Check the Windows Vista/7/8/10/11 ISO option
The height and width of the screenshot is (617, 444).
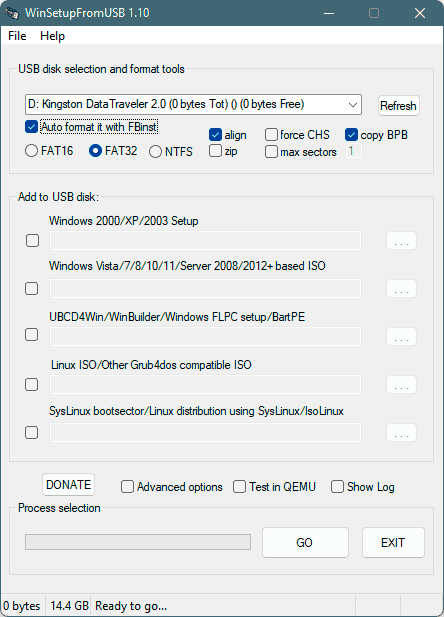click(31, 288)
